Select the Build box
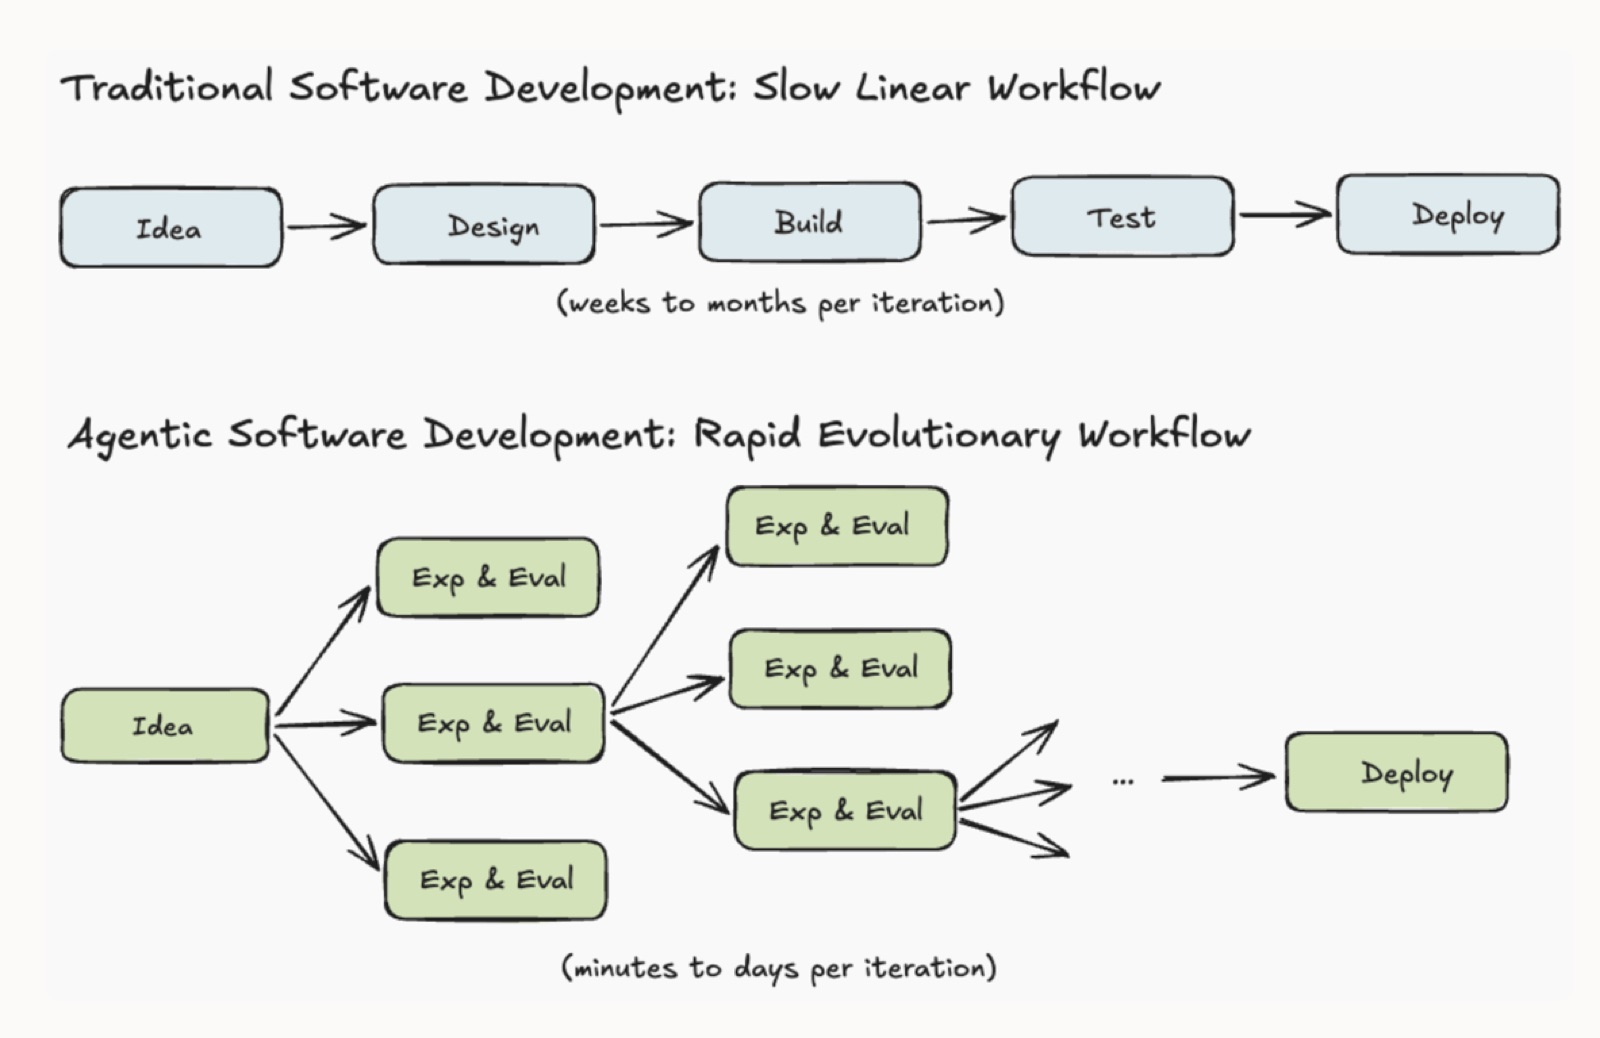 [x=810, y=221]
